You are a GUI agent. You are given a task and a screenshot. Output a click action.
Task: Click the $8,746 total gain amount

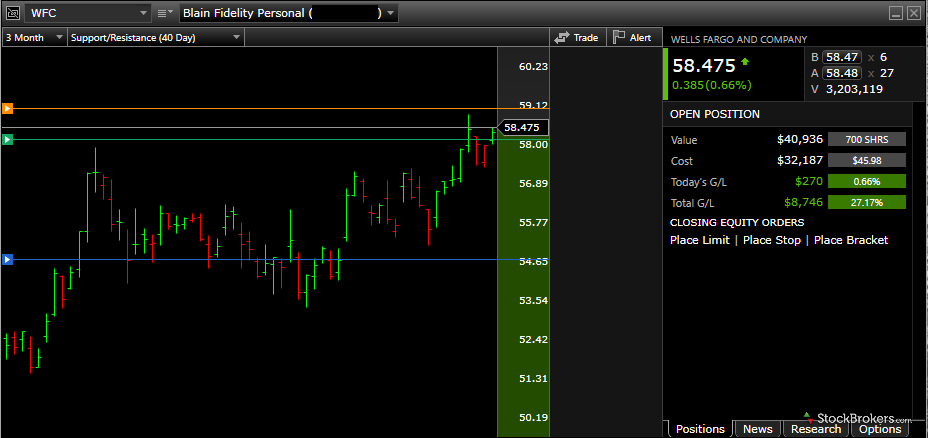803,202
